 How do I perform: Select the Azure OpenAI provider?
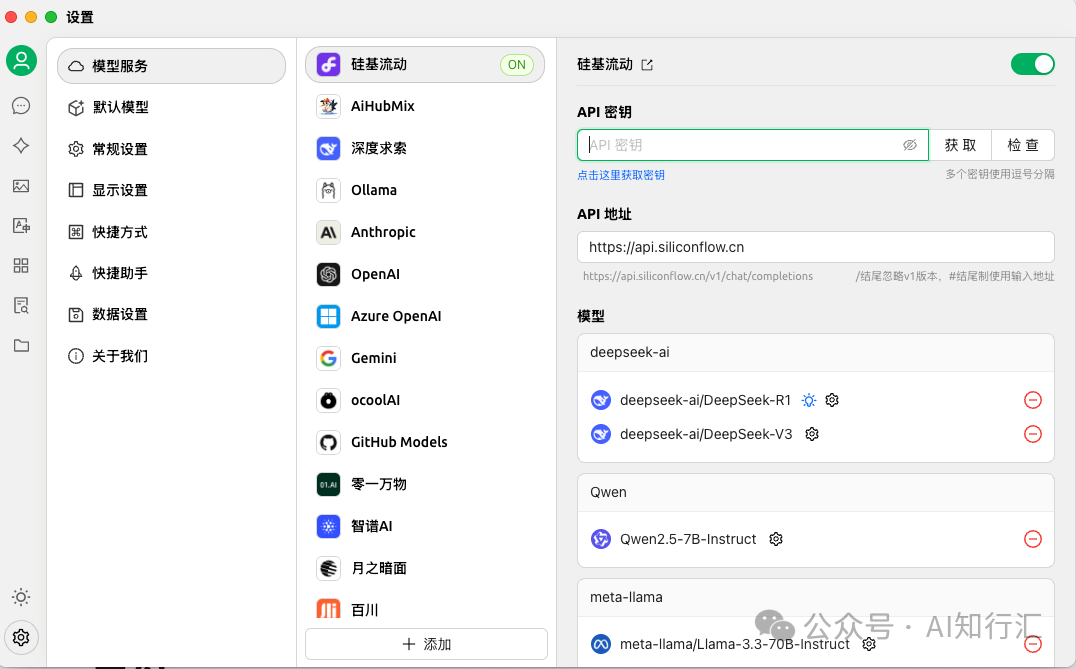tap(425, 316)
